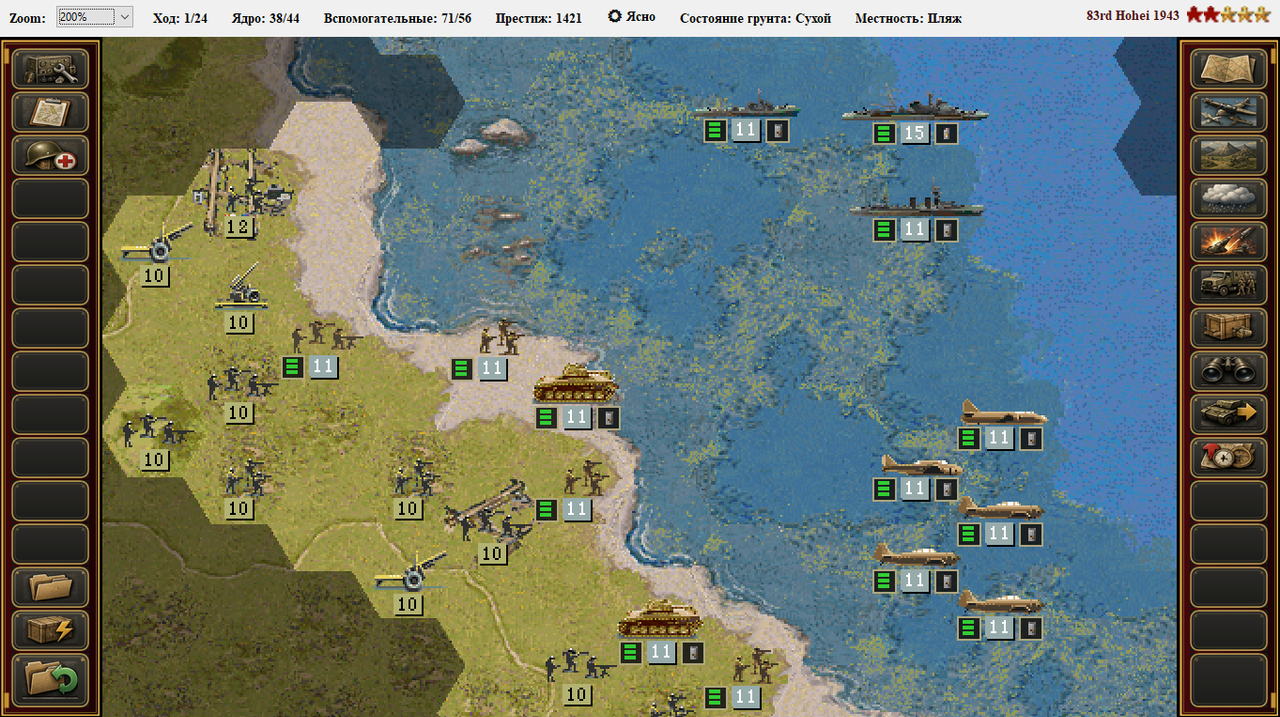Click the terrain text 'Местность: Пляж'

pos(909,18)
